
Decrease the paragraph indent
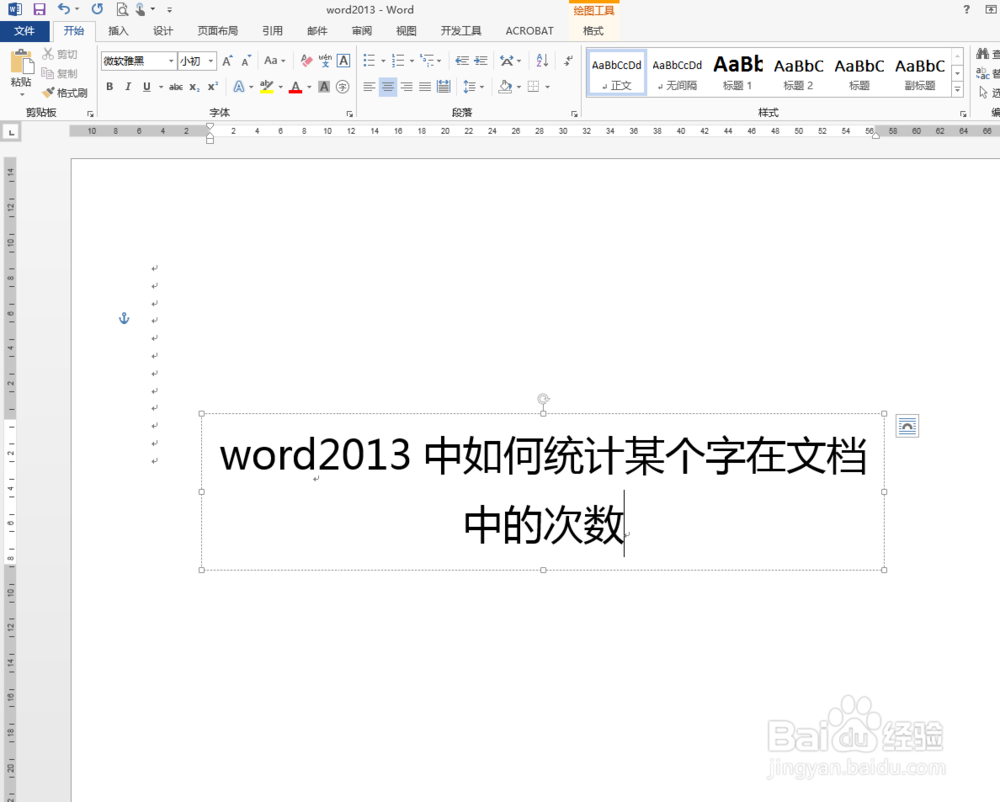(x=462, y=61)
